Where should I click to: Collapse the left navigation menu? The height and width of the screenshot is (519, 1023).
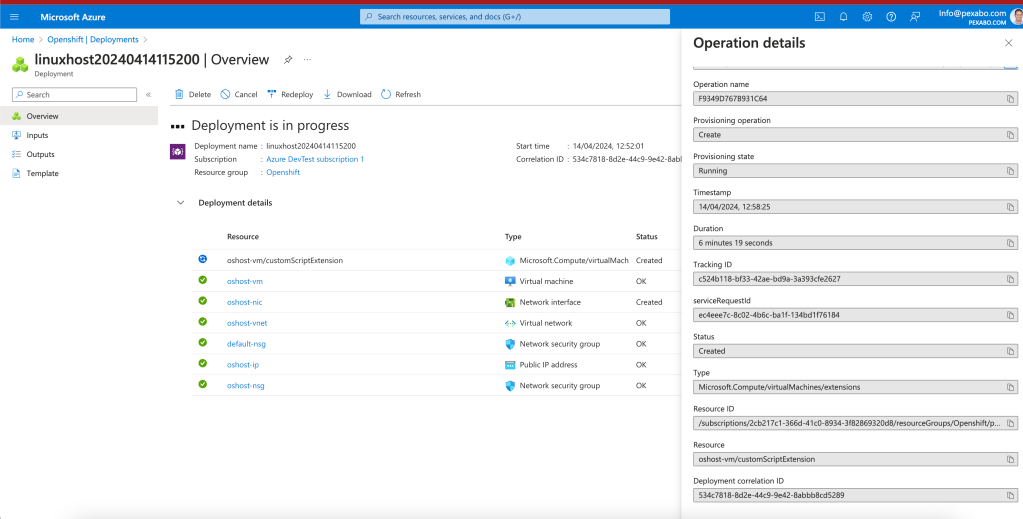click(x=148, y=95)
